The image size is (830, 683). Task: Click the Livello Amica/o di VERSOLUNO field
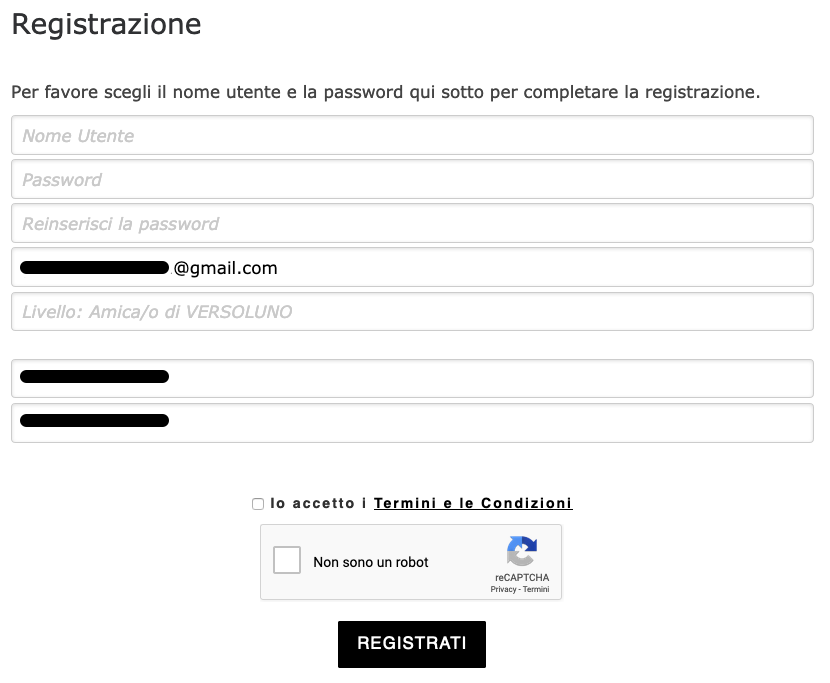(x=412, y=312)
